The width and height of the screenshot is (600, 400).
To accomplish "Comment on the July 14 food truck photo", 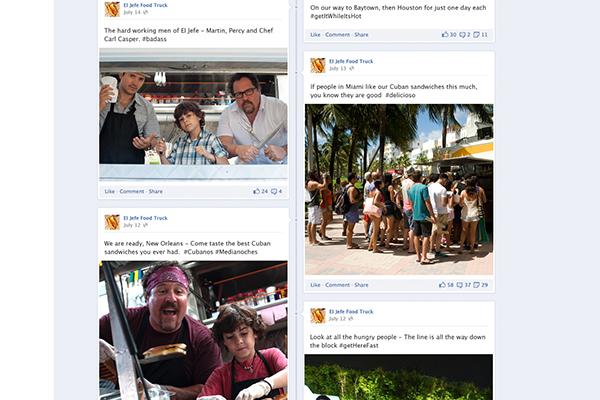I will (132, 191).
